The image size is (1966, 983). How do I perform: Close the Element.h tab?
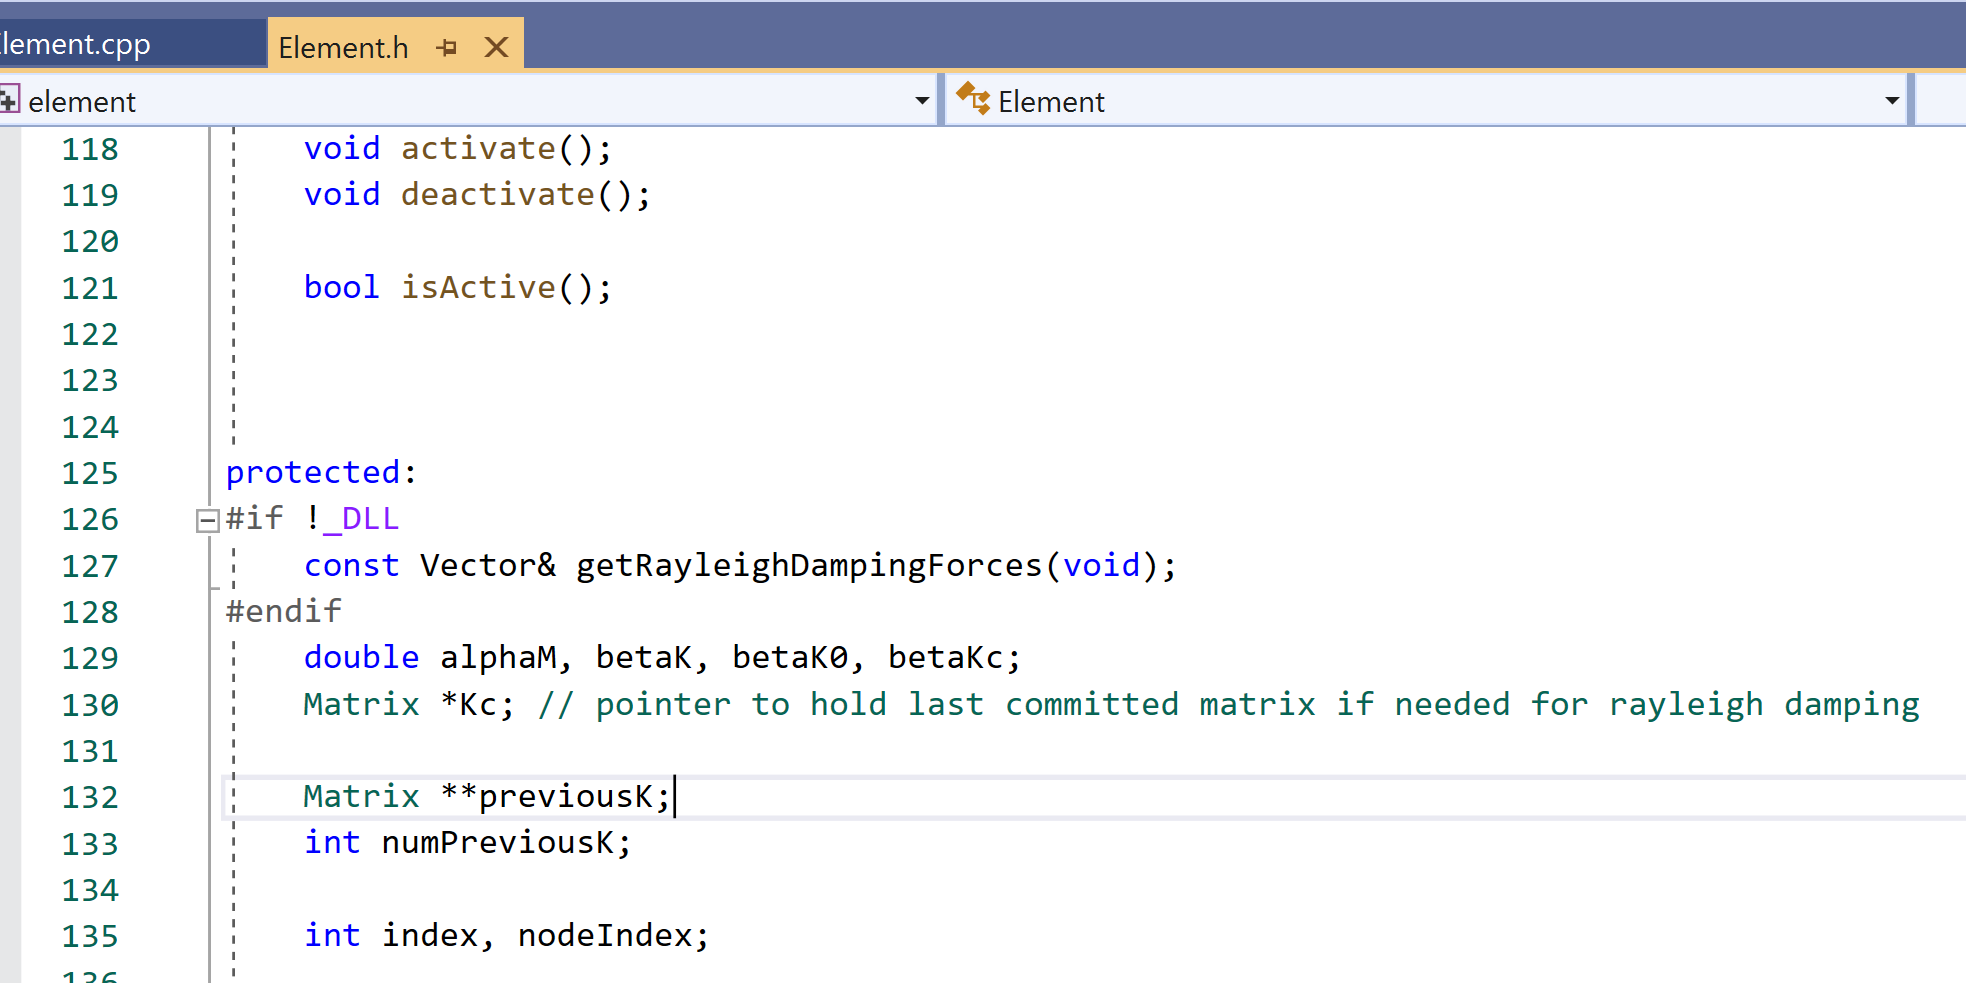(x=496, y=44)
